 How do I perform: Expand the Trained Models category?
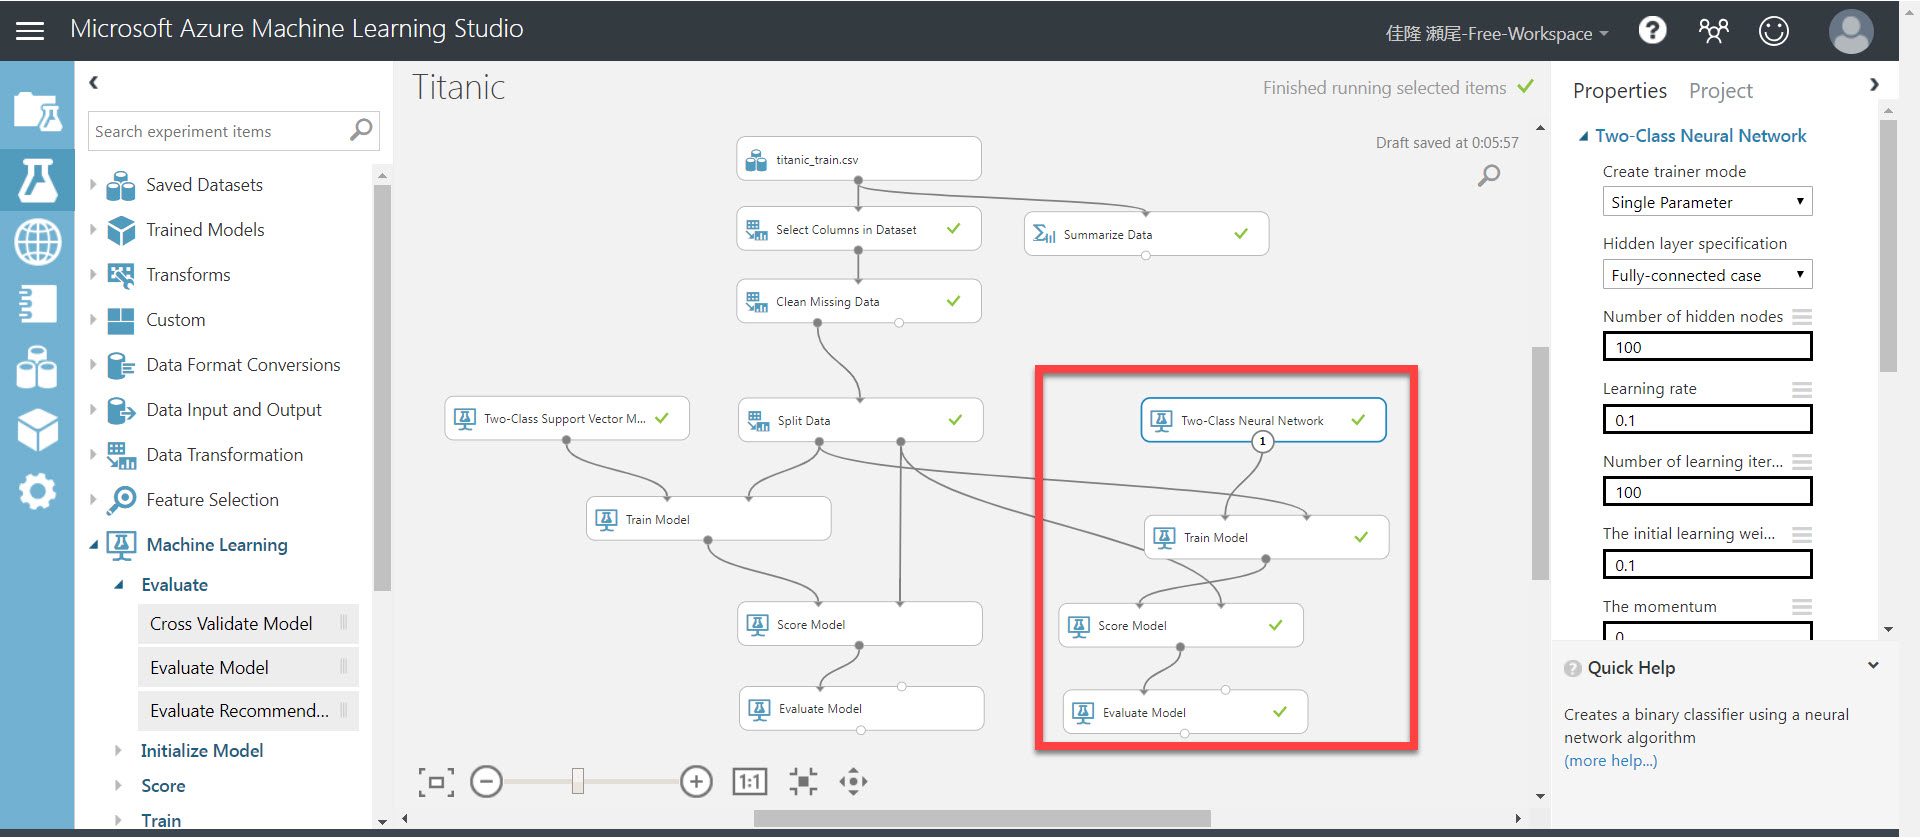(x=93, y=229)
